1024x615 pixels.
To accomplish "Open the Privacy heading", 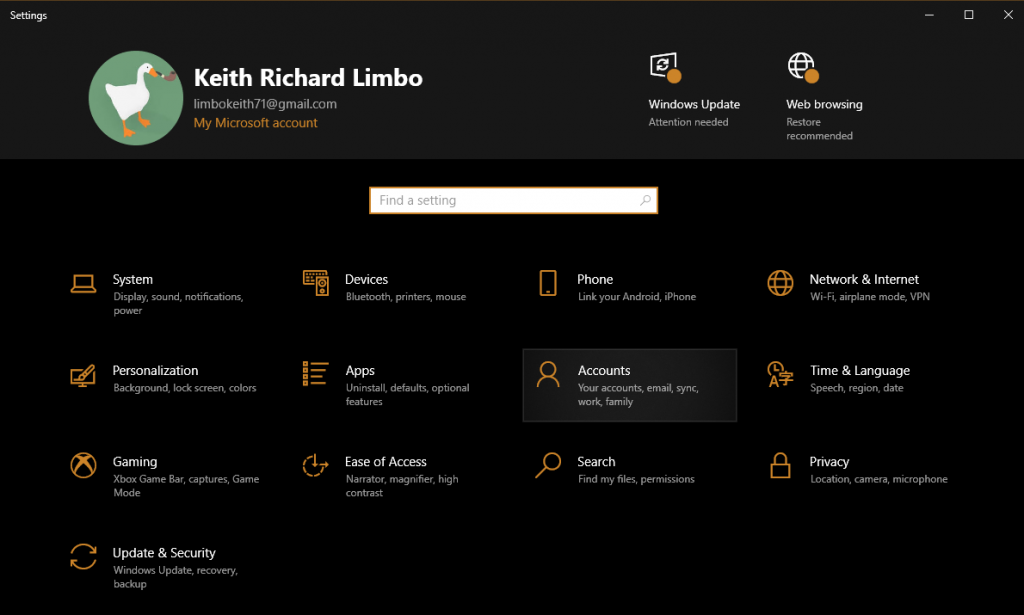I will 829,462.
